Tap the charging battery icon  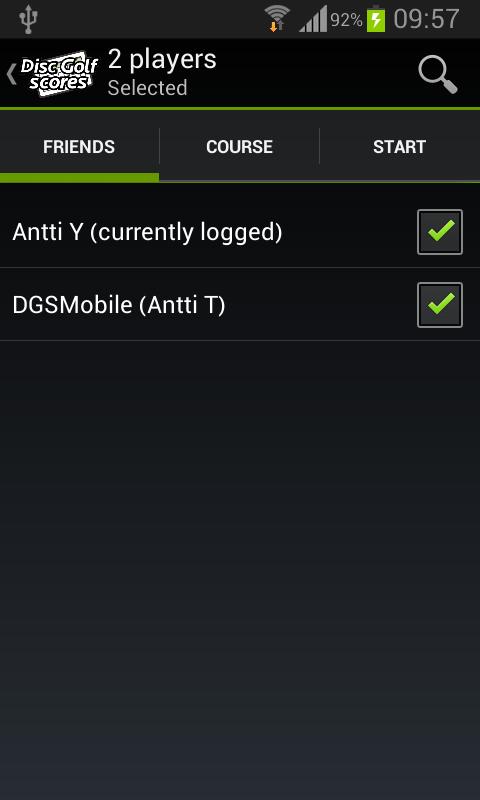tap(376, 19)
